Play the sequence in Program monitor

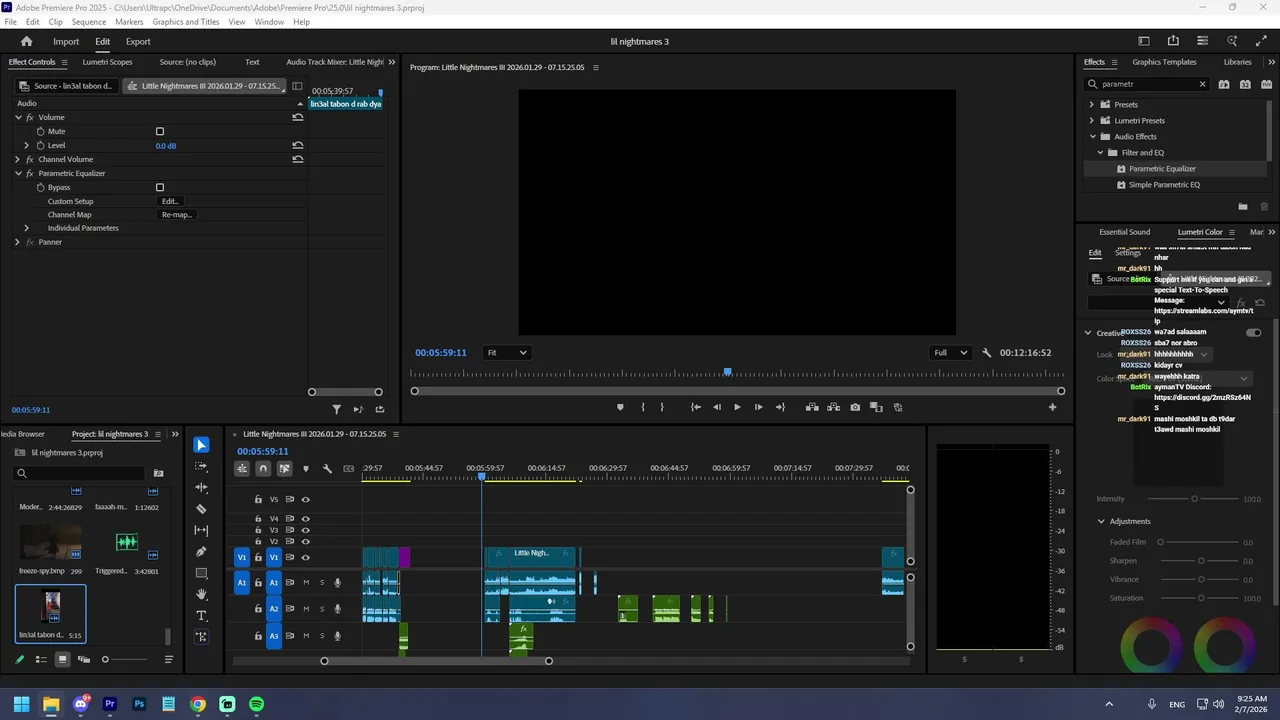click(737, 407)
